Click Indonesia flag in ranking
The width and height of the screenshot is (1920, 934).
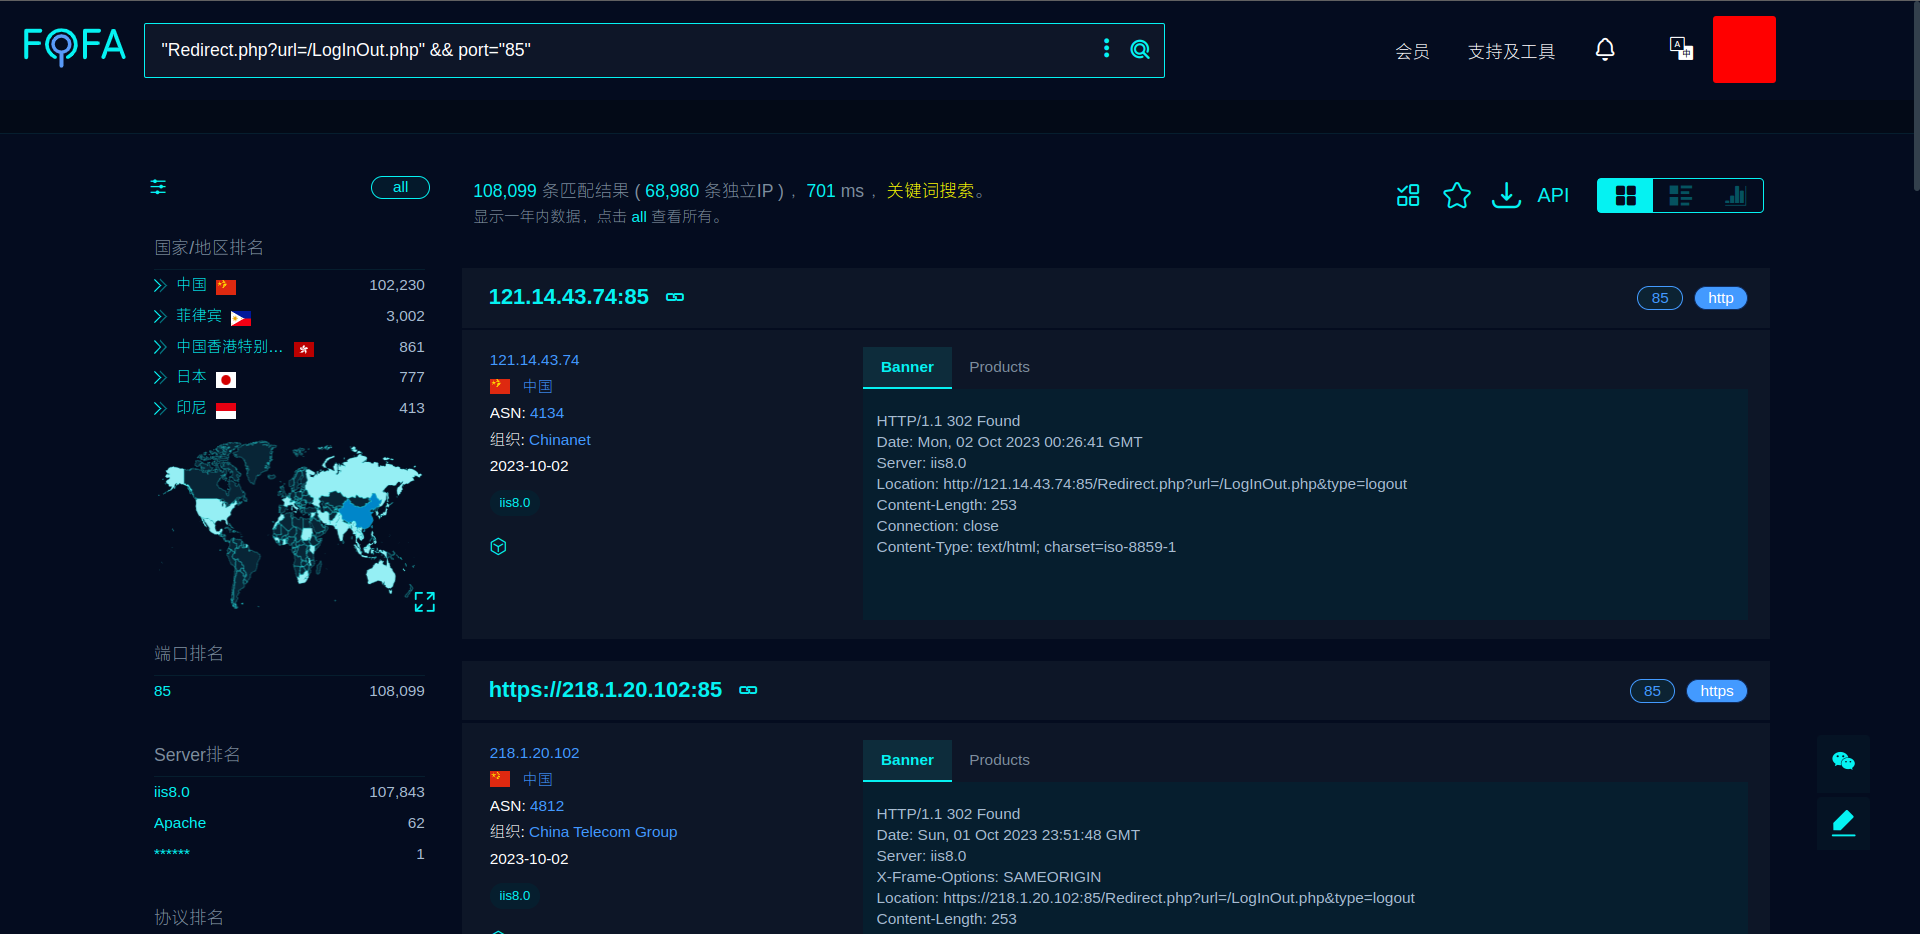226,411
